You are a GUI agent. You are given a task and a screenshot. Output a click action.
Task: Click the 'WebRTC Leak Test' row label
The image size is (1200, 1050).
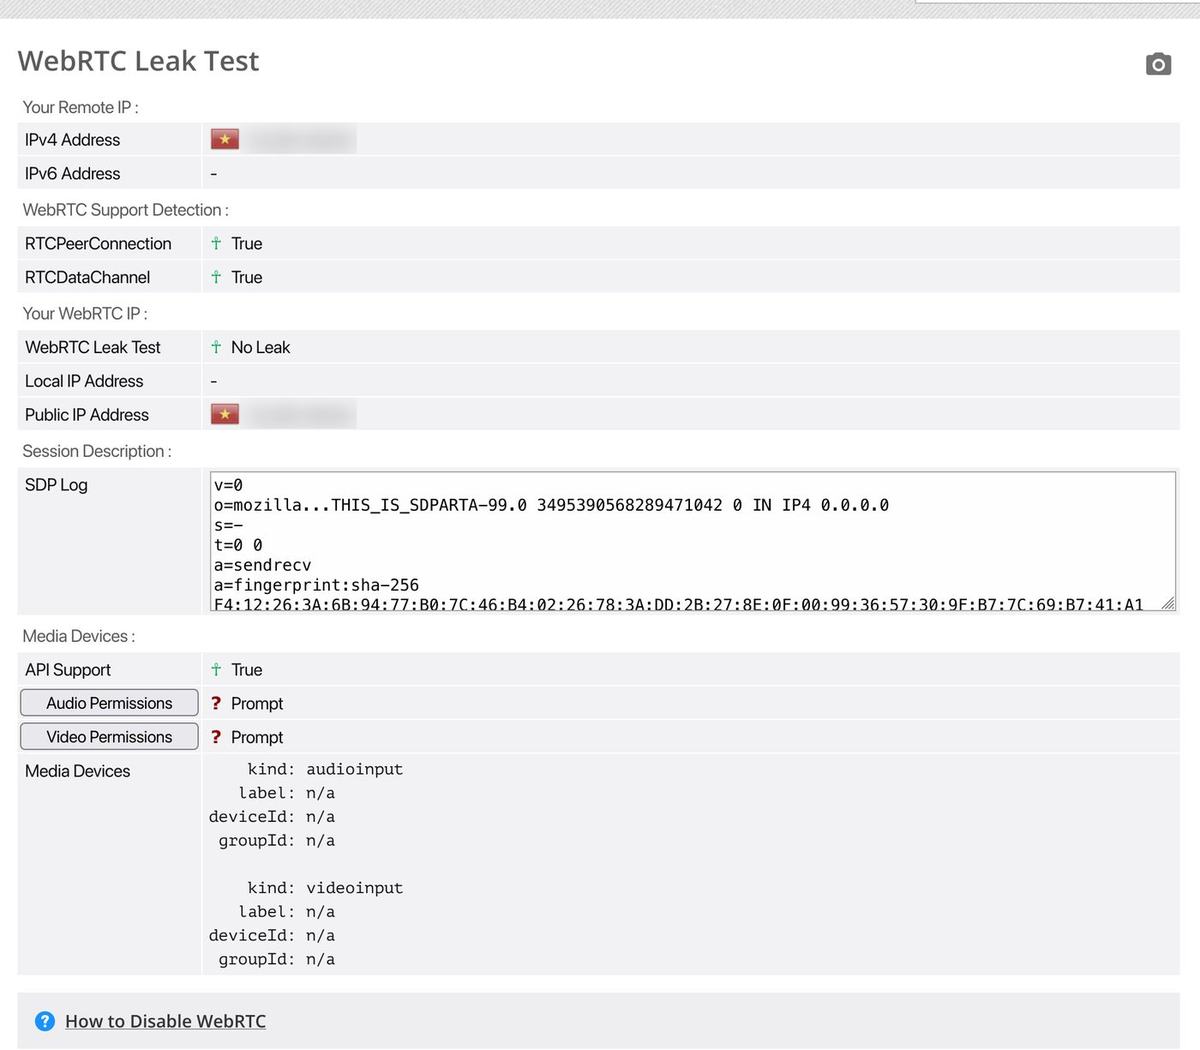[x=93, y=347]
